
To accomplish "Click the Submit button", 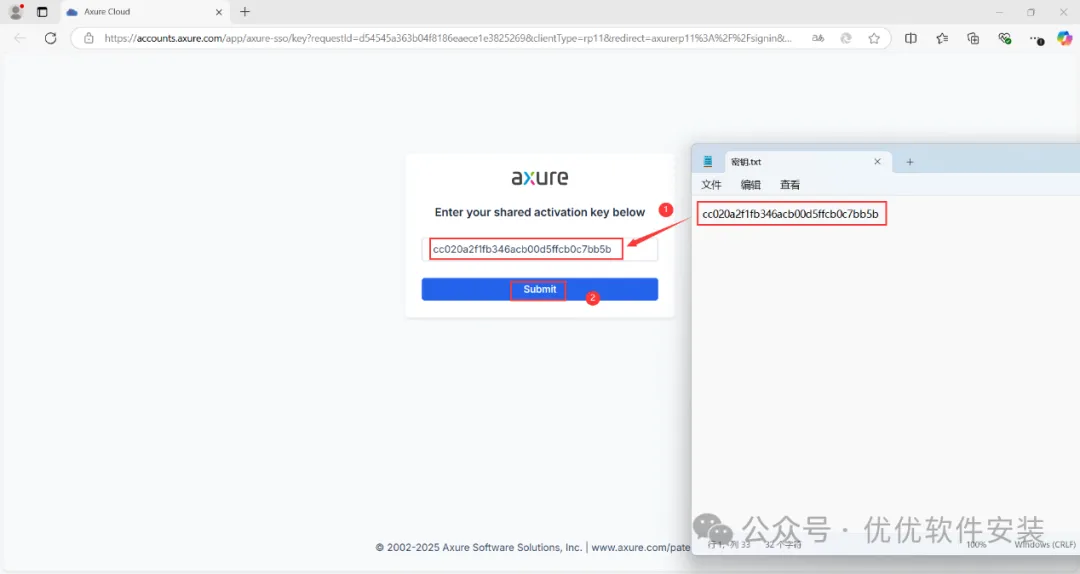I will tap(539, 289).
